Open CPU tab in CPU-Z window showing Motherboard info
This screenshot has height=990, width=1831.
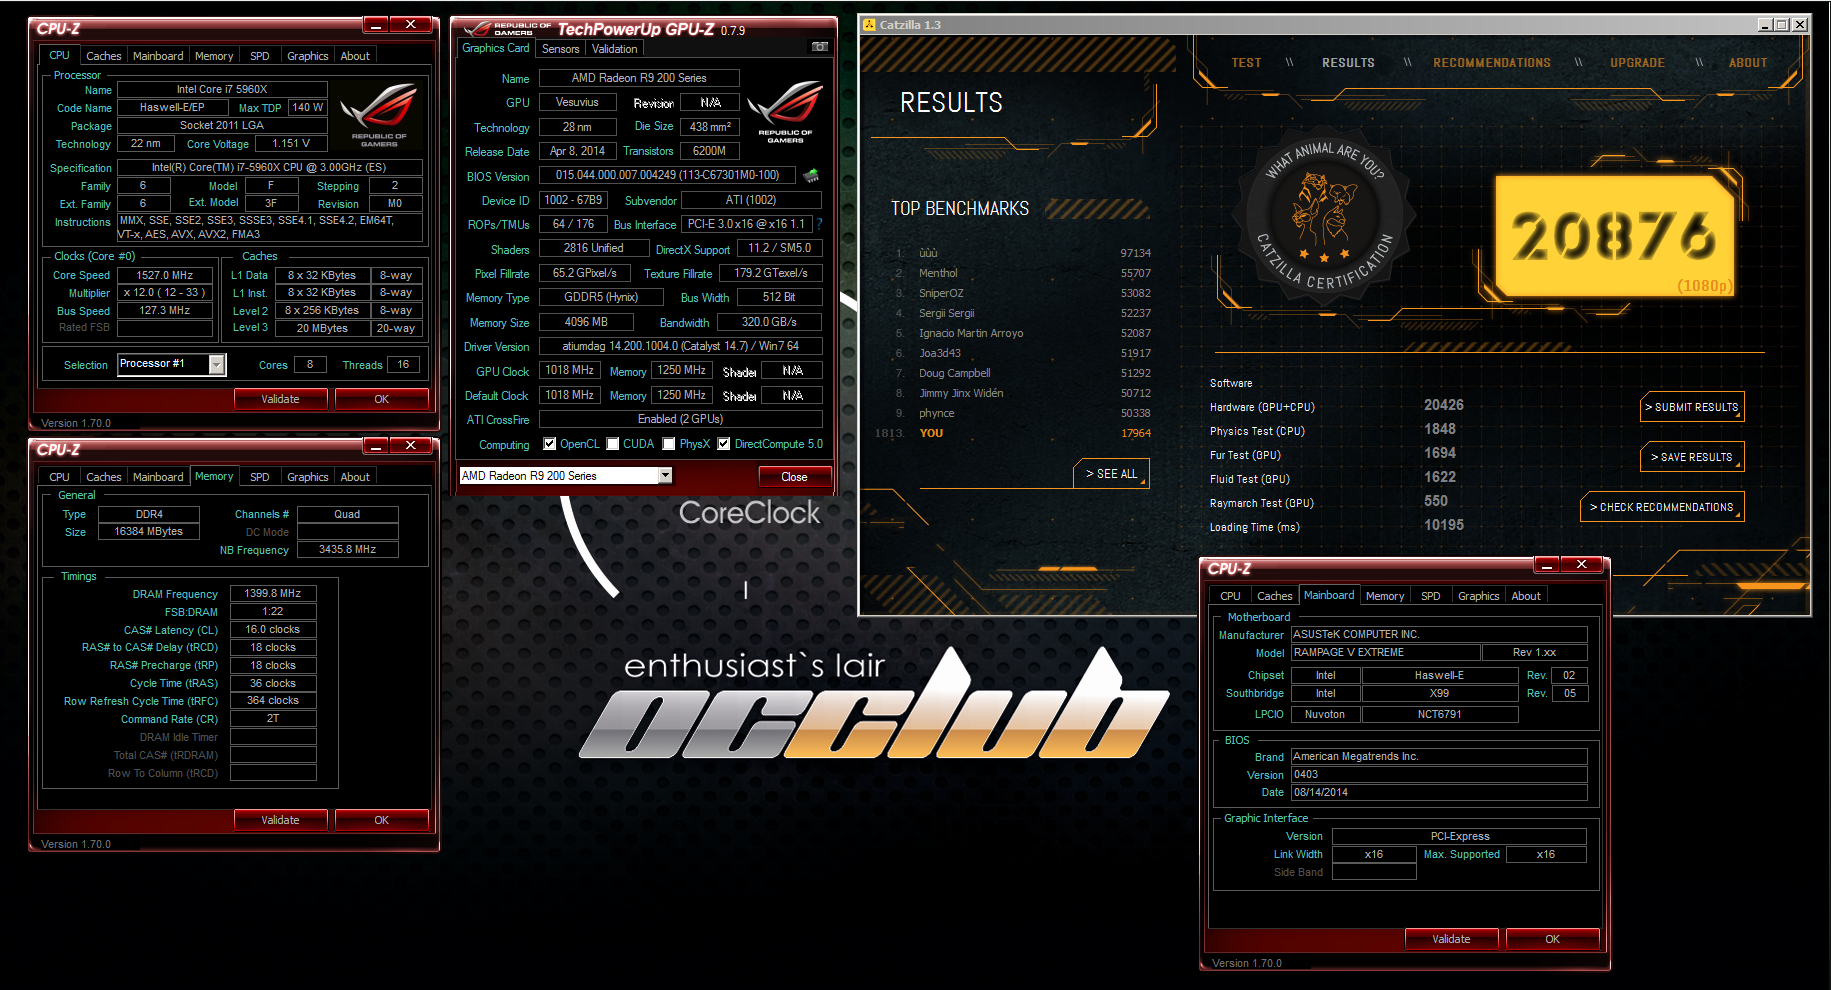(x=1230, y=596)
